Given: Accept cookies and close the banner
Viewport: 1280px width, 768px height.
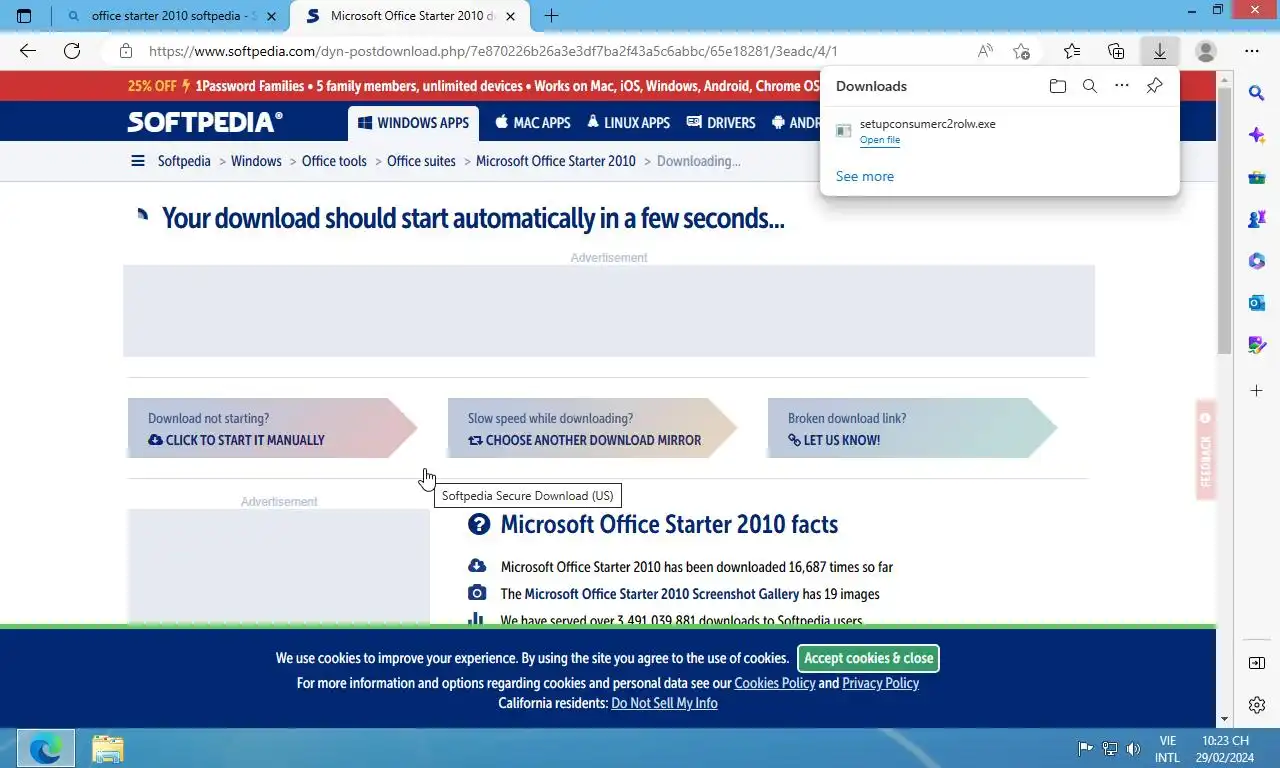Looking at the screenshot, I should pos(868,658).
